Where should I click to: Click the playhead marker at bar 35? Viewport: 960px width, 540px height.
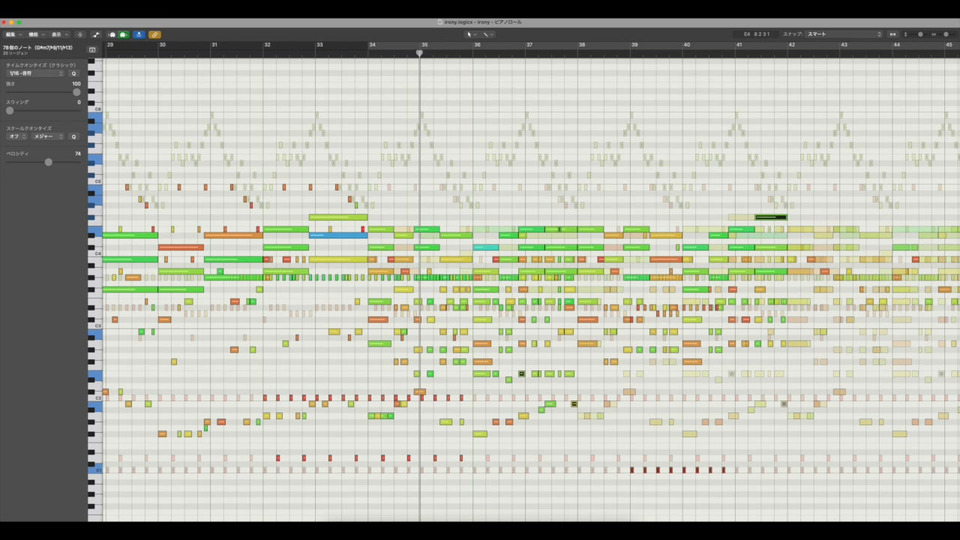[x=419, y=53]
